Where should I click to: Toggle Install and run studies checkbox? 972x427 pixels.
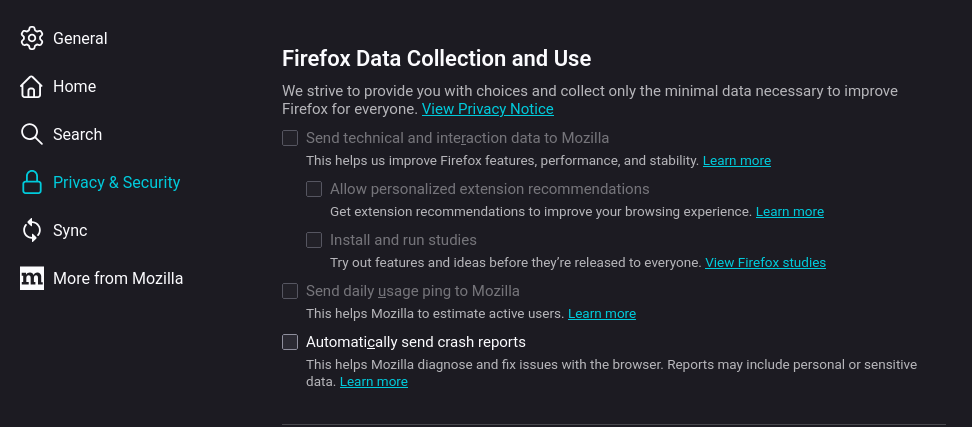coord(314,240)
